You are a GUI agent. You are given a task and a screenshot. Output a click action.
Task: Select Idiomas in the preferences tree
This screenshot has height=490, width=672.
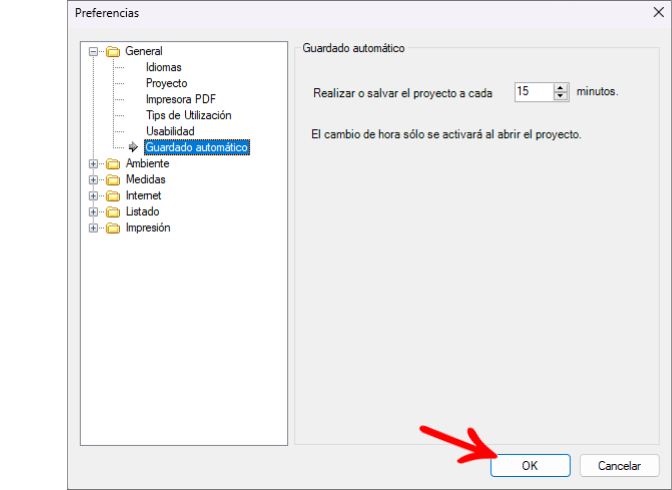click(163, 67)
